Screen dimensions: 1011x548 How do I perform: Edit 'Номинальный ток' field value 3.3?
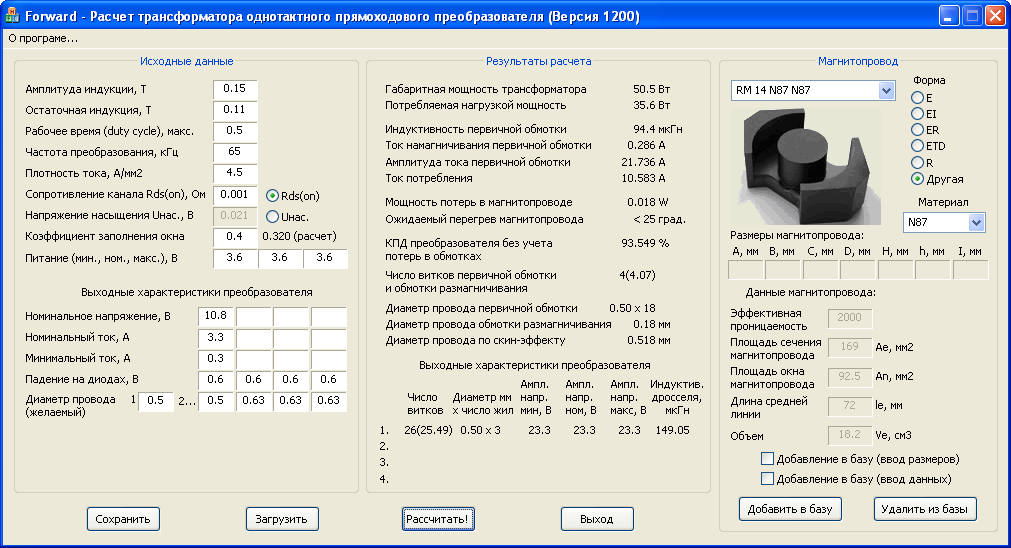(216, 338)
